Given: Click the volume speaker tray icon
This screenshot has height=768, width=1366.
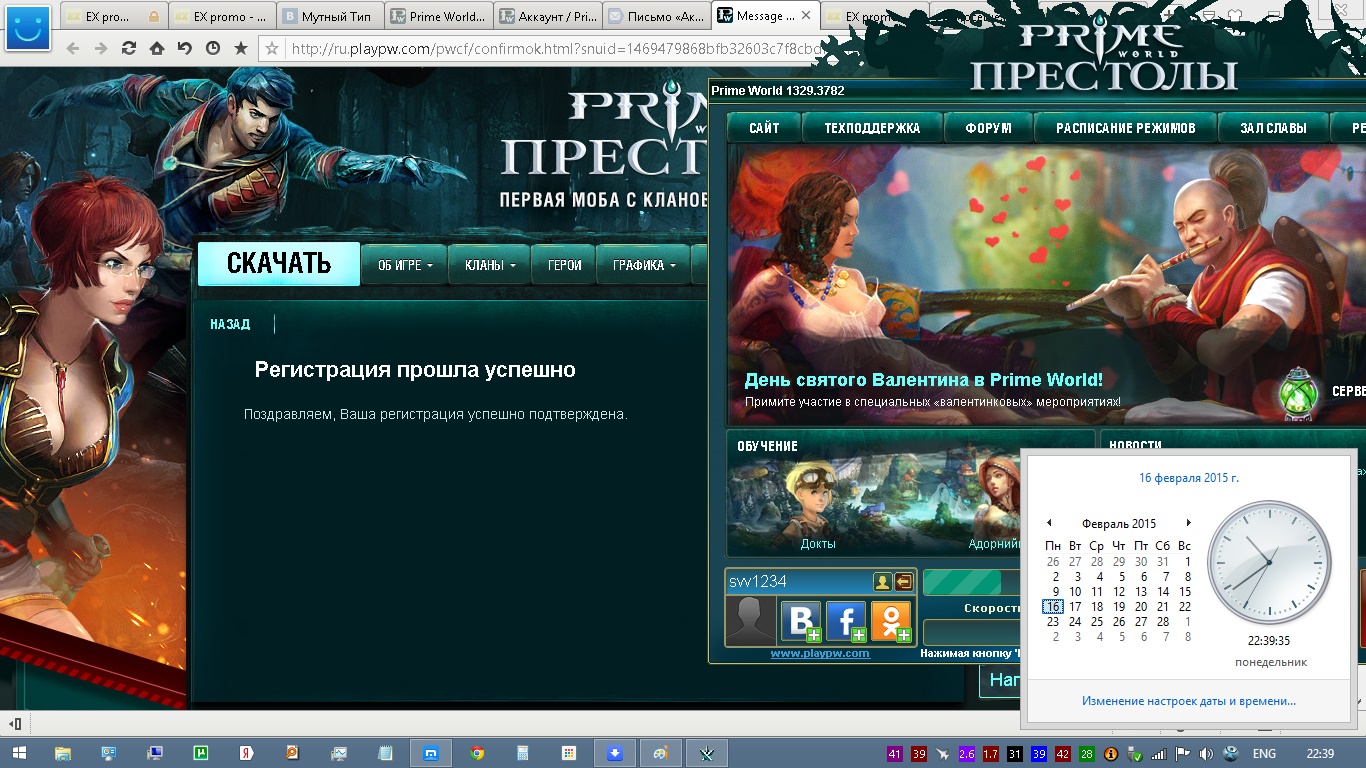Looking at the screenshot, I should (x=1206, y=753).
